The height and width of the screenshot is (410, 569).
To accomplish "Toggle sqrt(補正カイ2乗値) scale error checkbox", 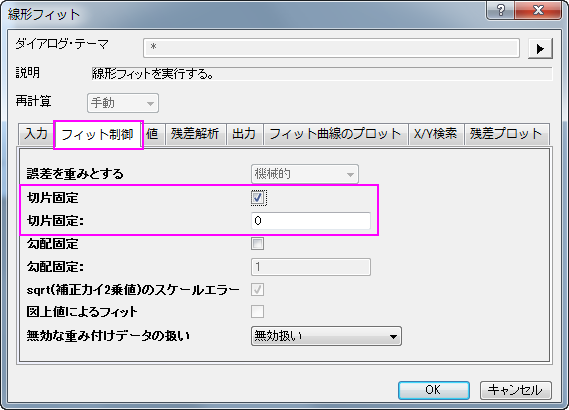I will click(258, 290).
